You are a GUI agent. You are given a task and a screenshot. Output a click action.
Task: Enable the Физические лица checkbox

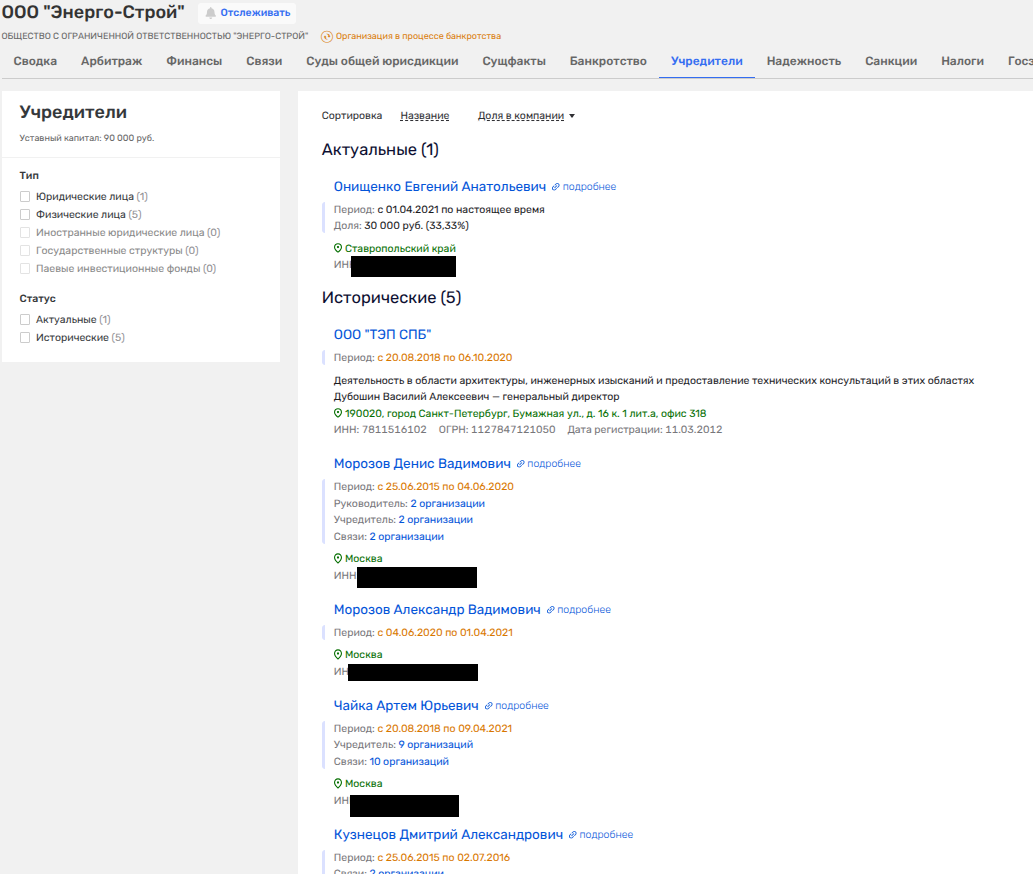click(25, 214)
